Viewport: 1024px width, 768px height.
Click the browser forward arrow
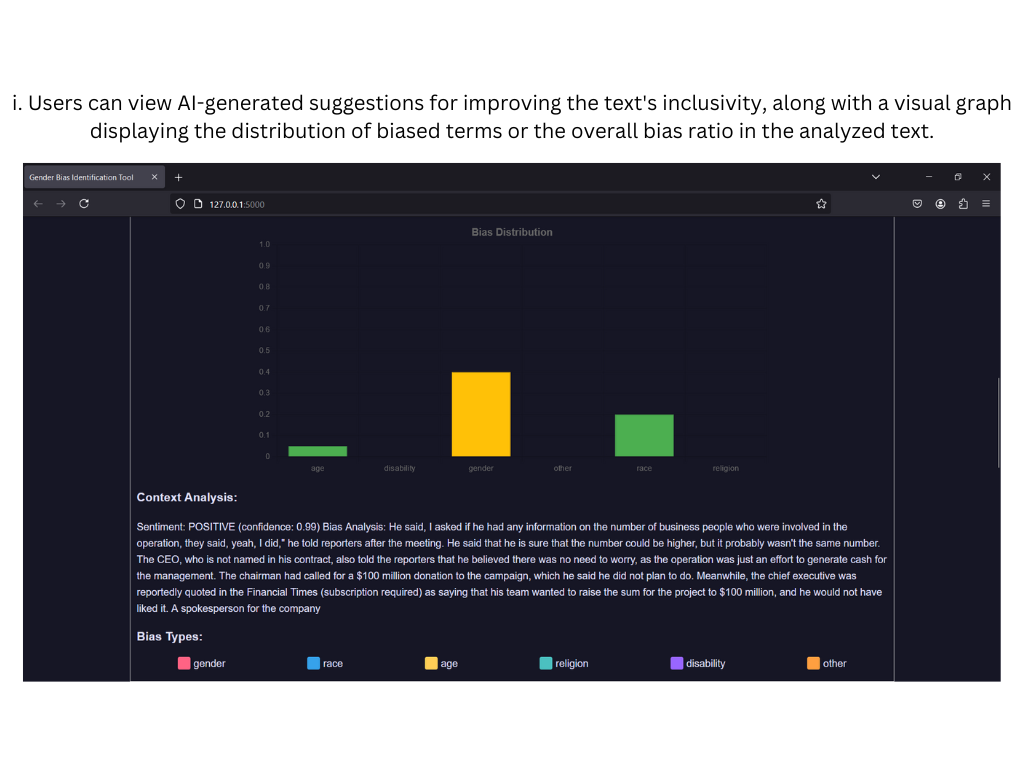61,204
